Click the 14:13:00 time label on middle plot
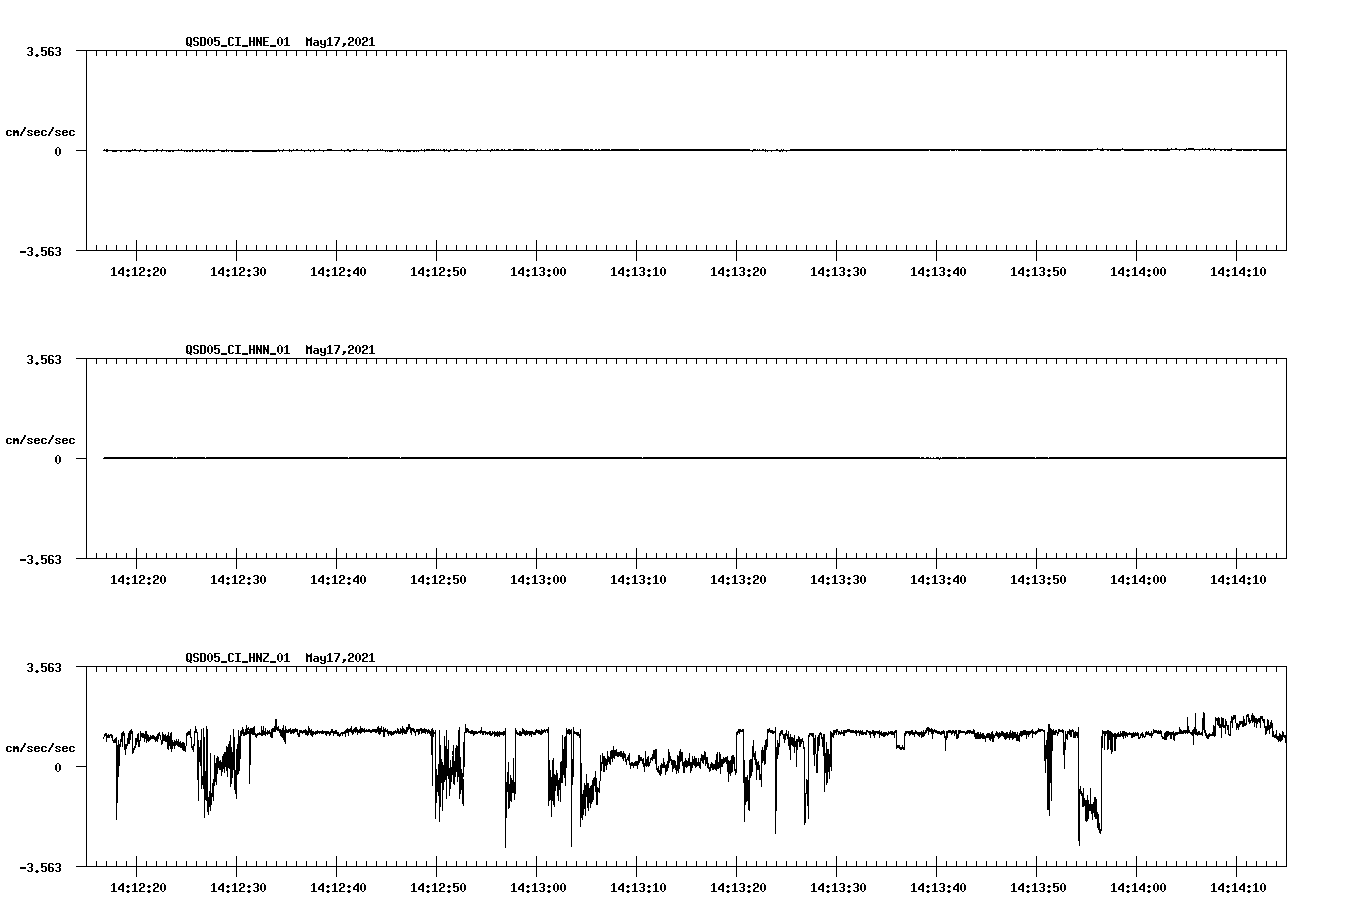Screen dimensions: 1358x924 coord(538,578)
